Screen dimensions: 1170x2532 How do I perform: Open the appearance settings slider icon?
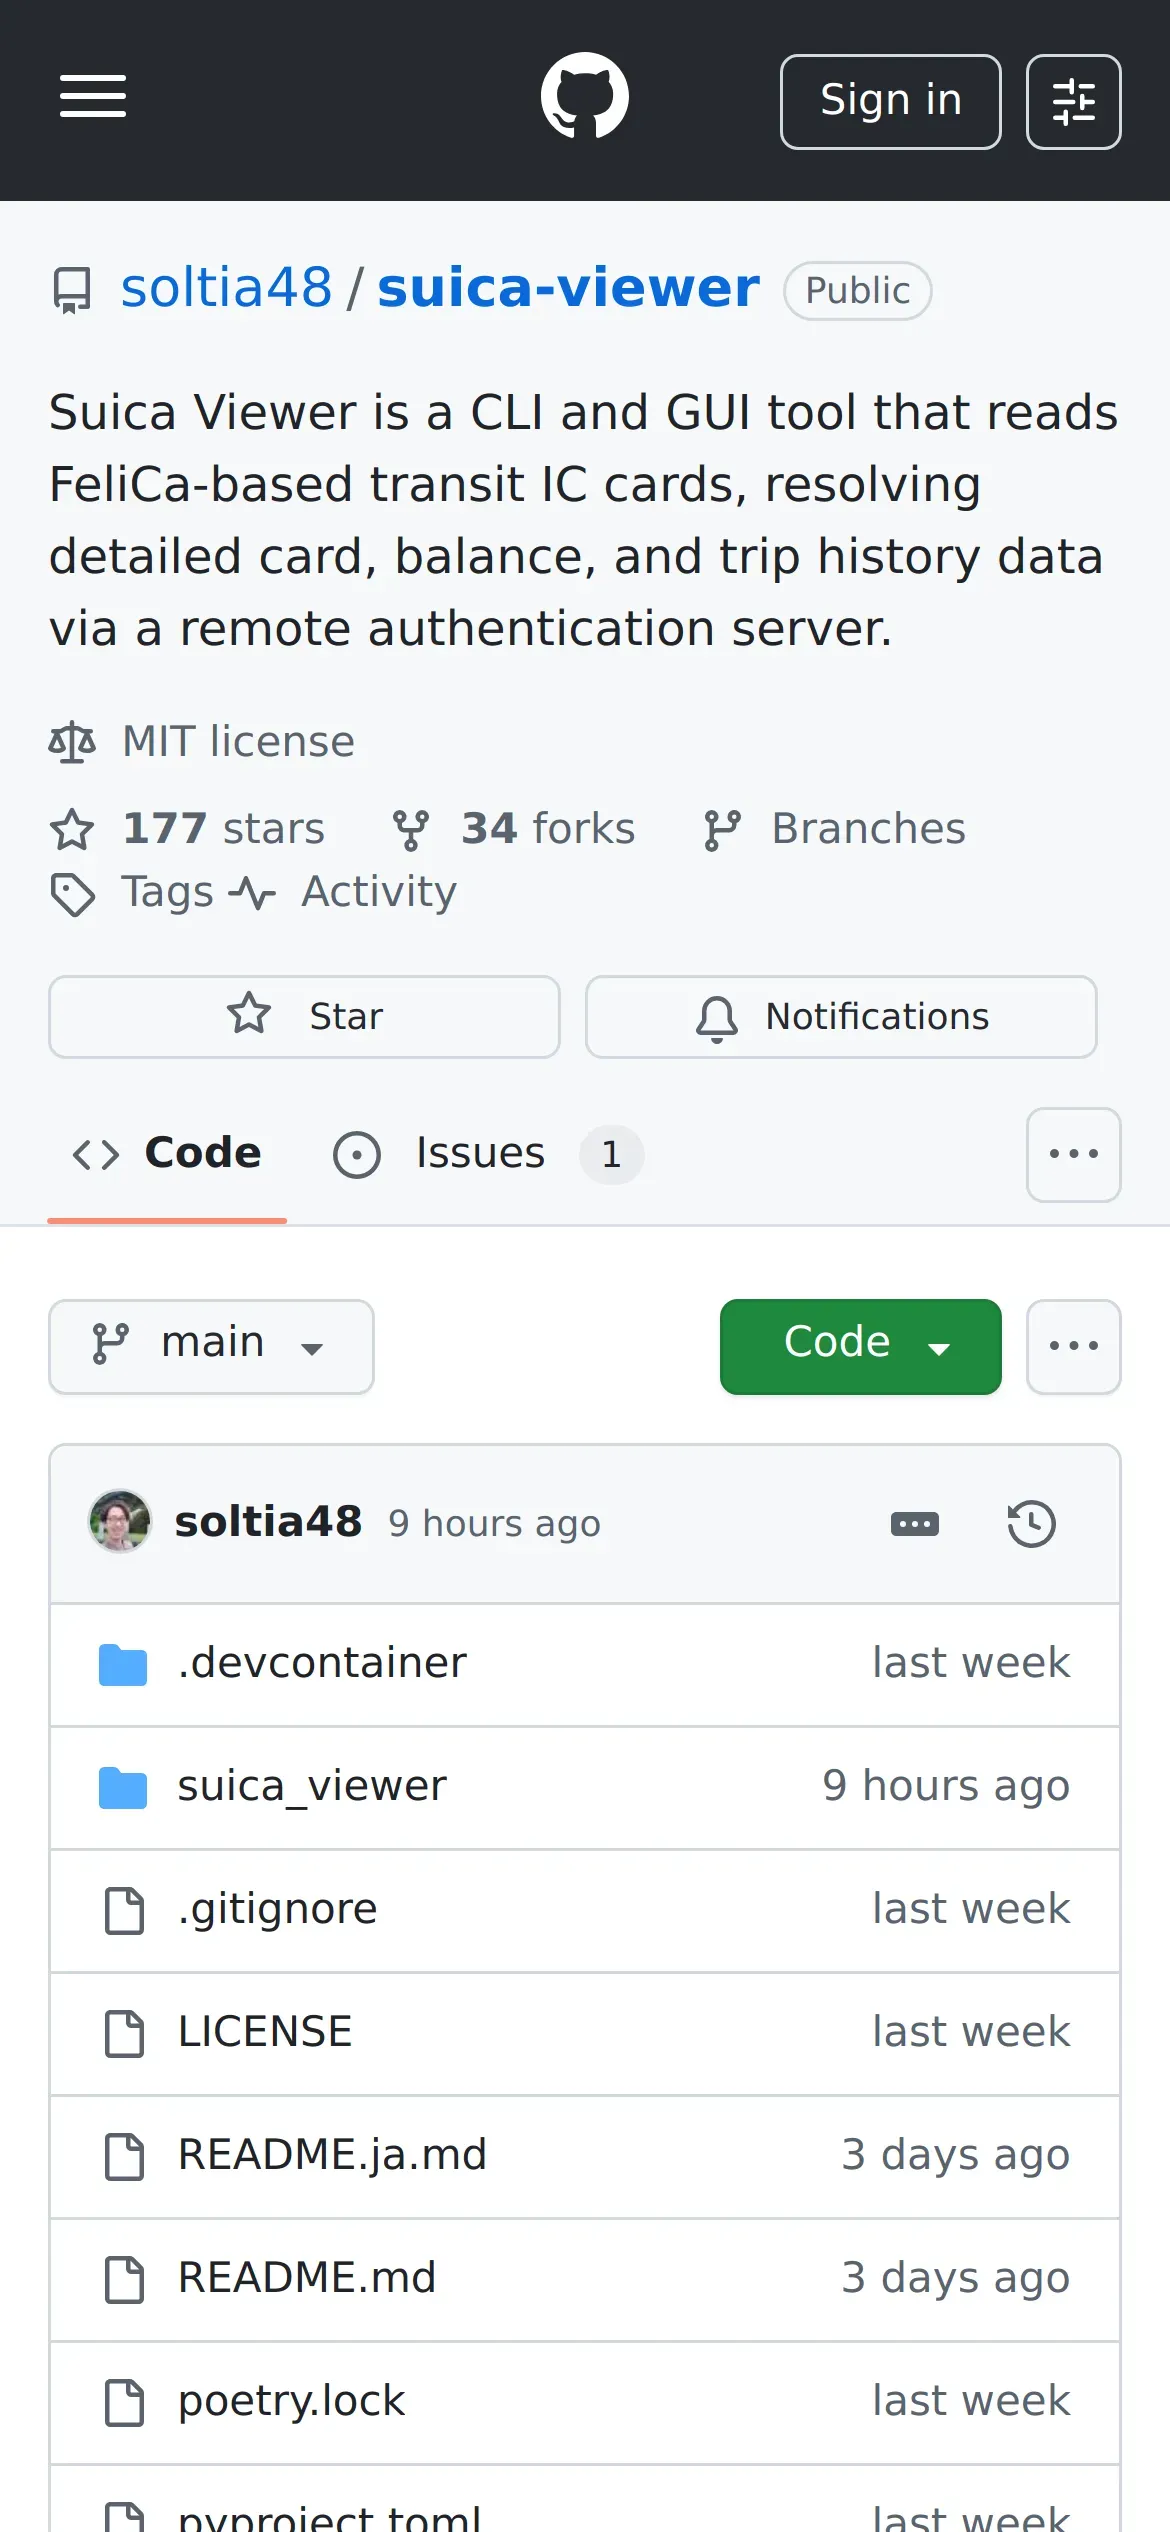[1073, 102]
